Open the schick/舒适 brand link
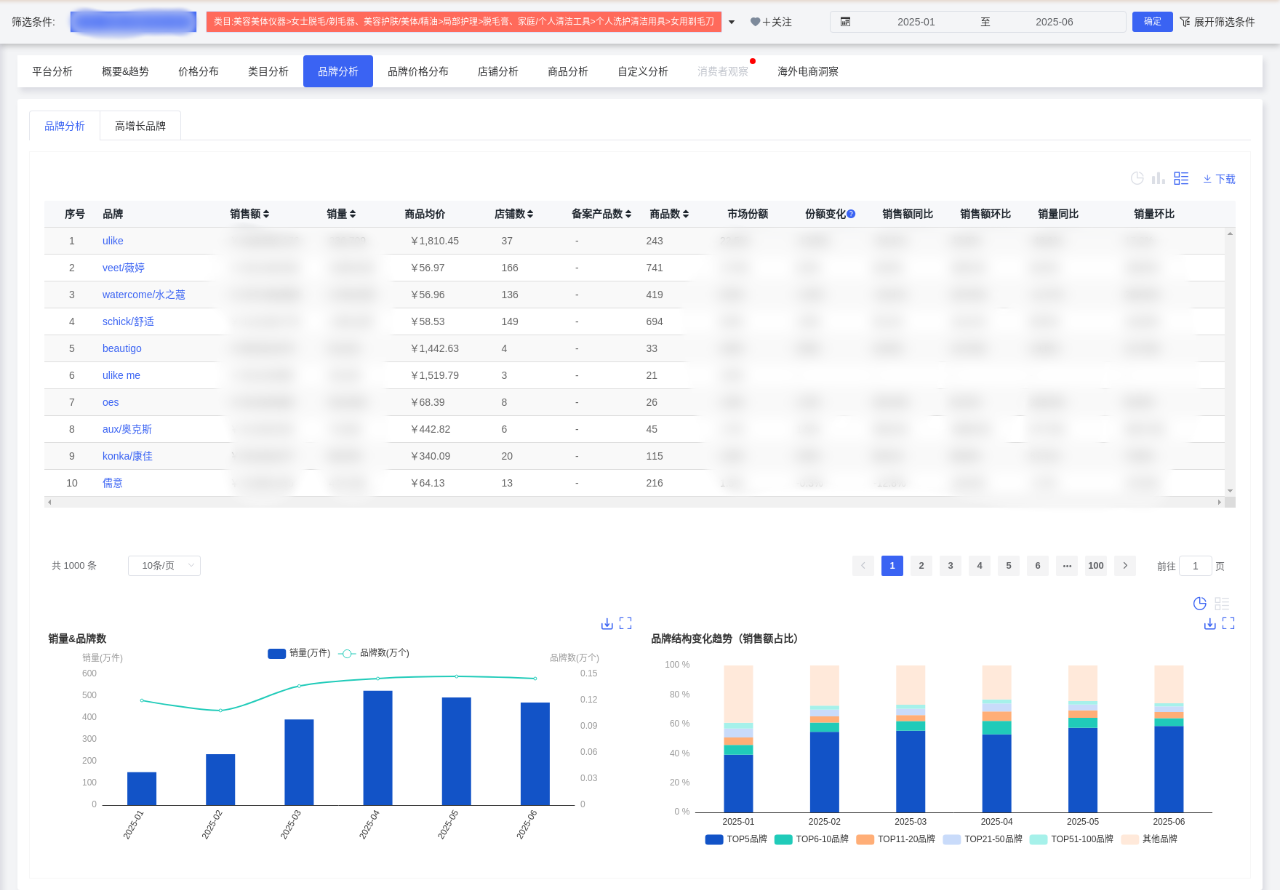This screenshot has height=890, width=1280. point(128,322)
